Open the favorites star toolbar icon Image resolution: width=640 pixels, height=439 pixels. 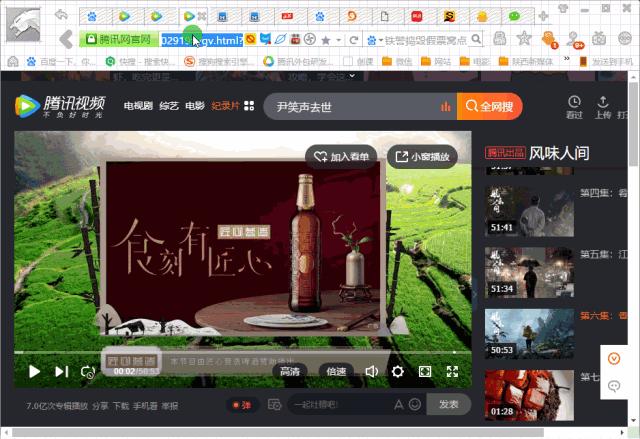coord(524,38)
